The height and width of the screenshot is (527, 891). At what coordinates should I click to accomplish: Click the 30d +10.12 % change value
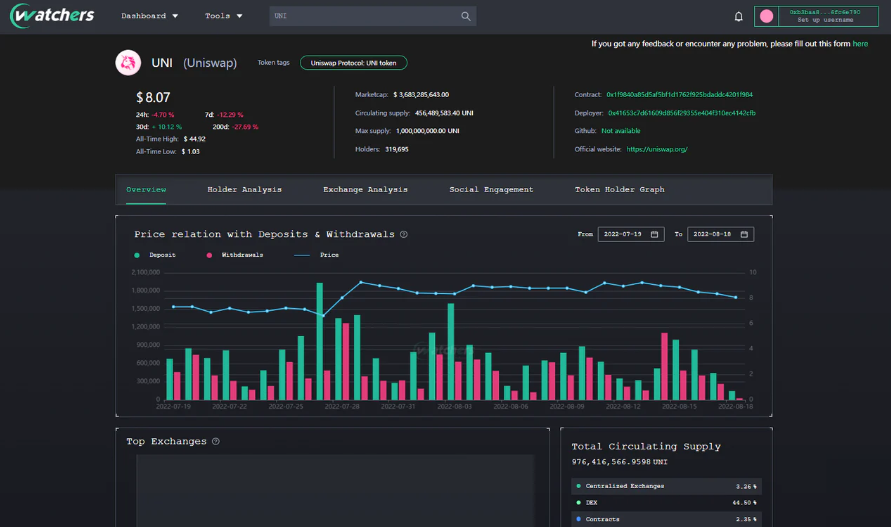tap(166, 127)
